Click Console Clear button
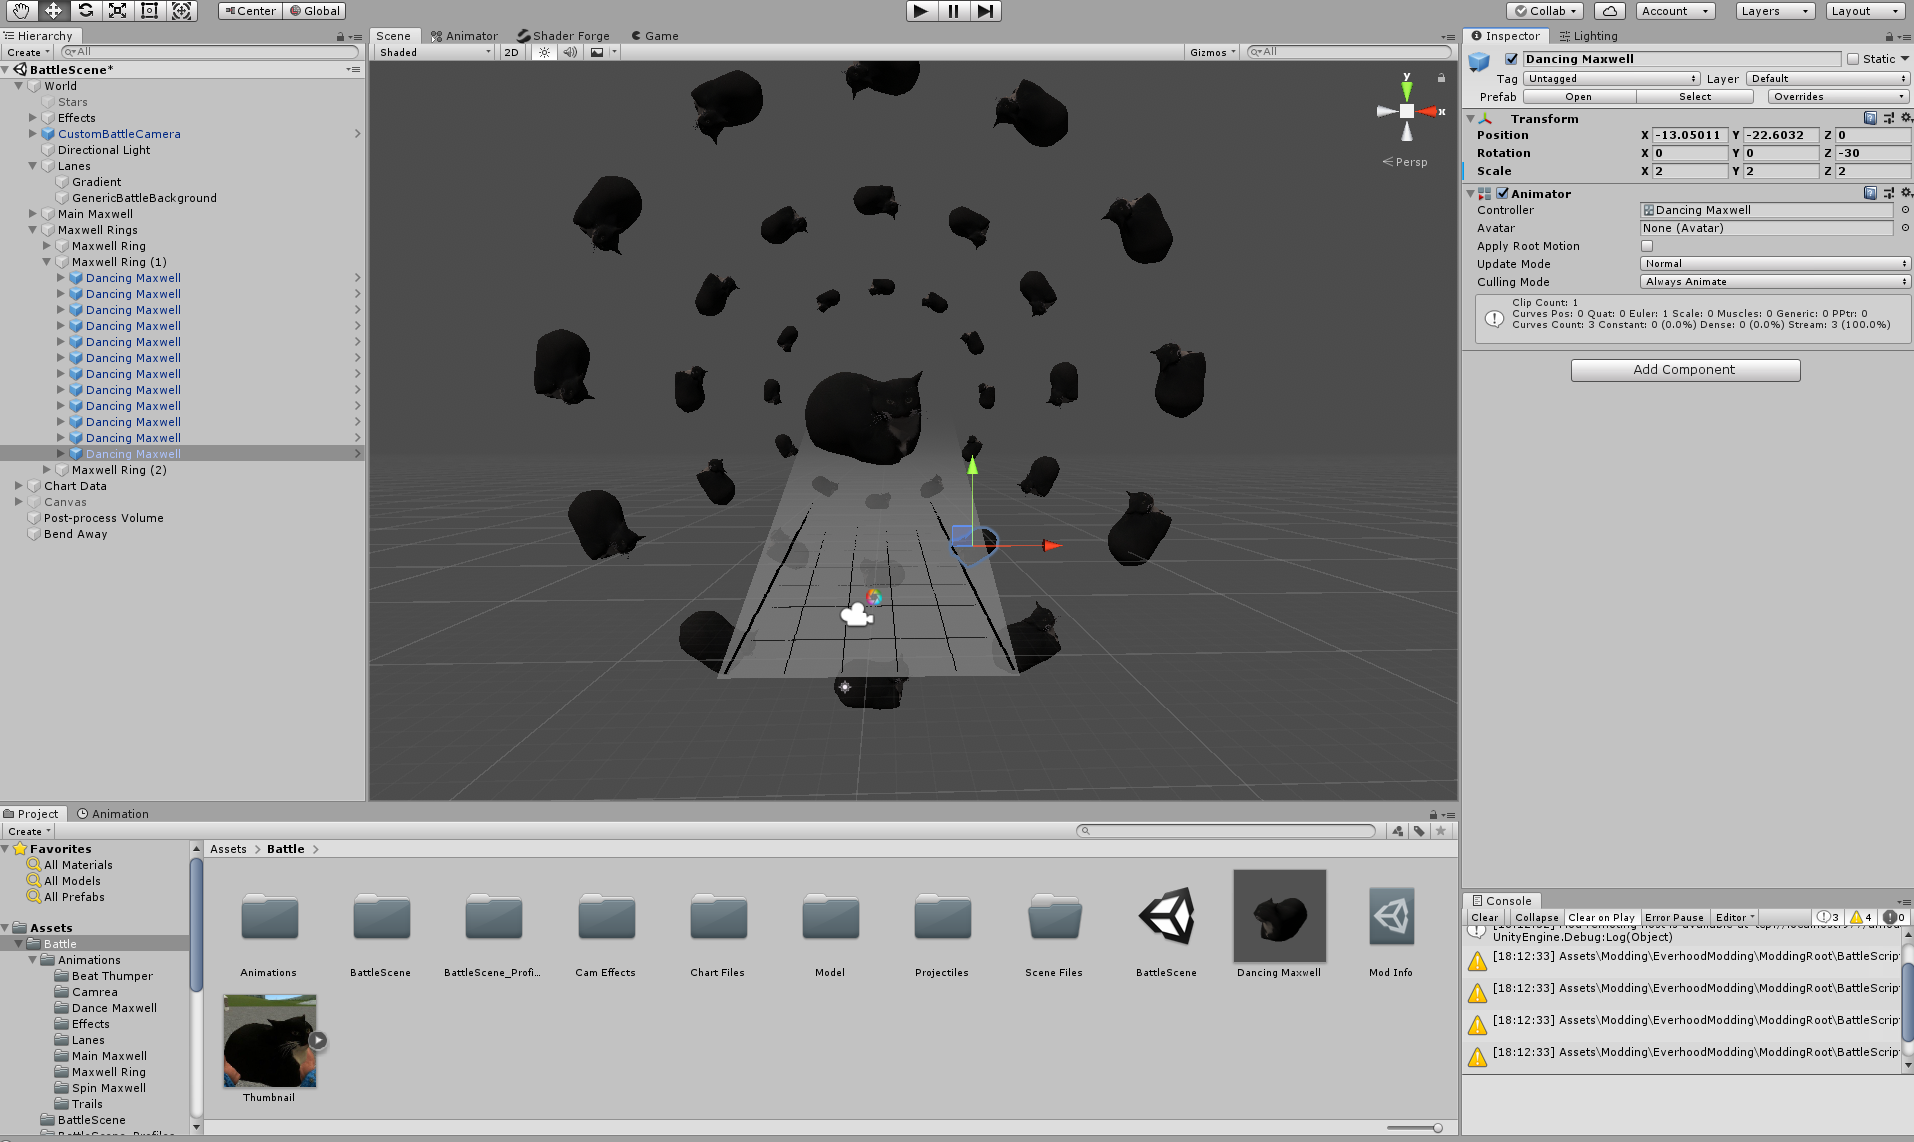Screen dimensions: 1914x1142 (1484, 917)
